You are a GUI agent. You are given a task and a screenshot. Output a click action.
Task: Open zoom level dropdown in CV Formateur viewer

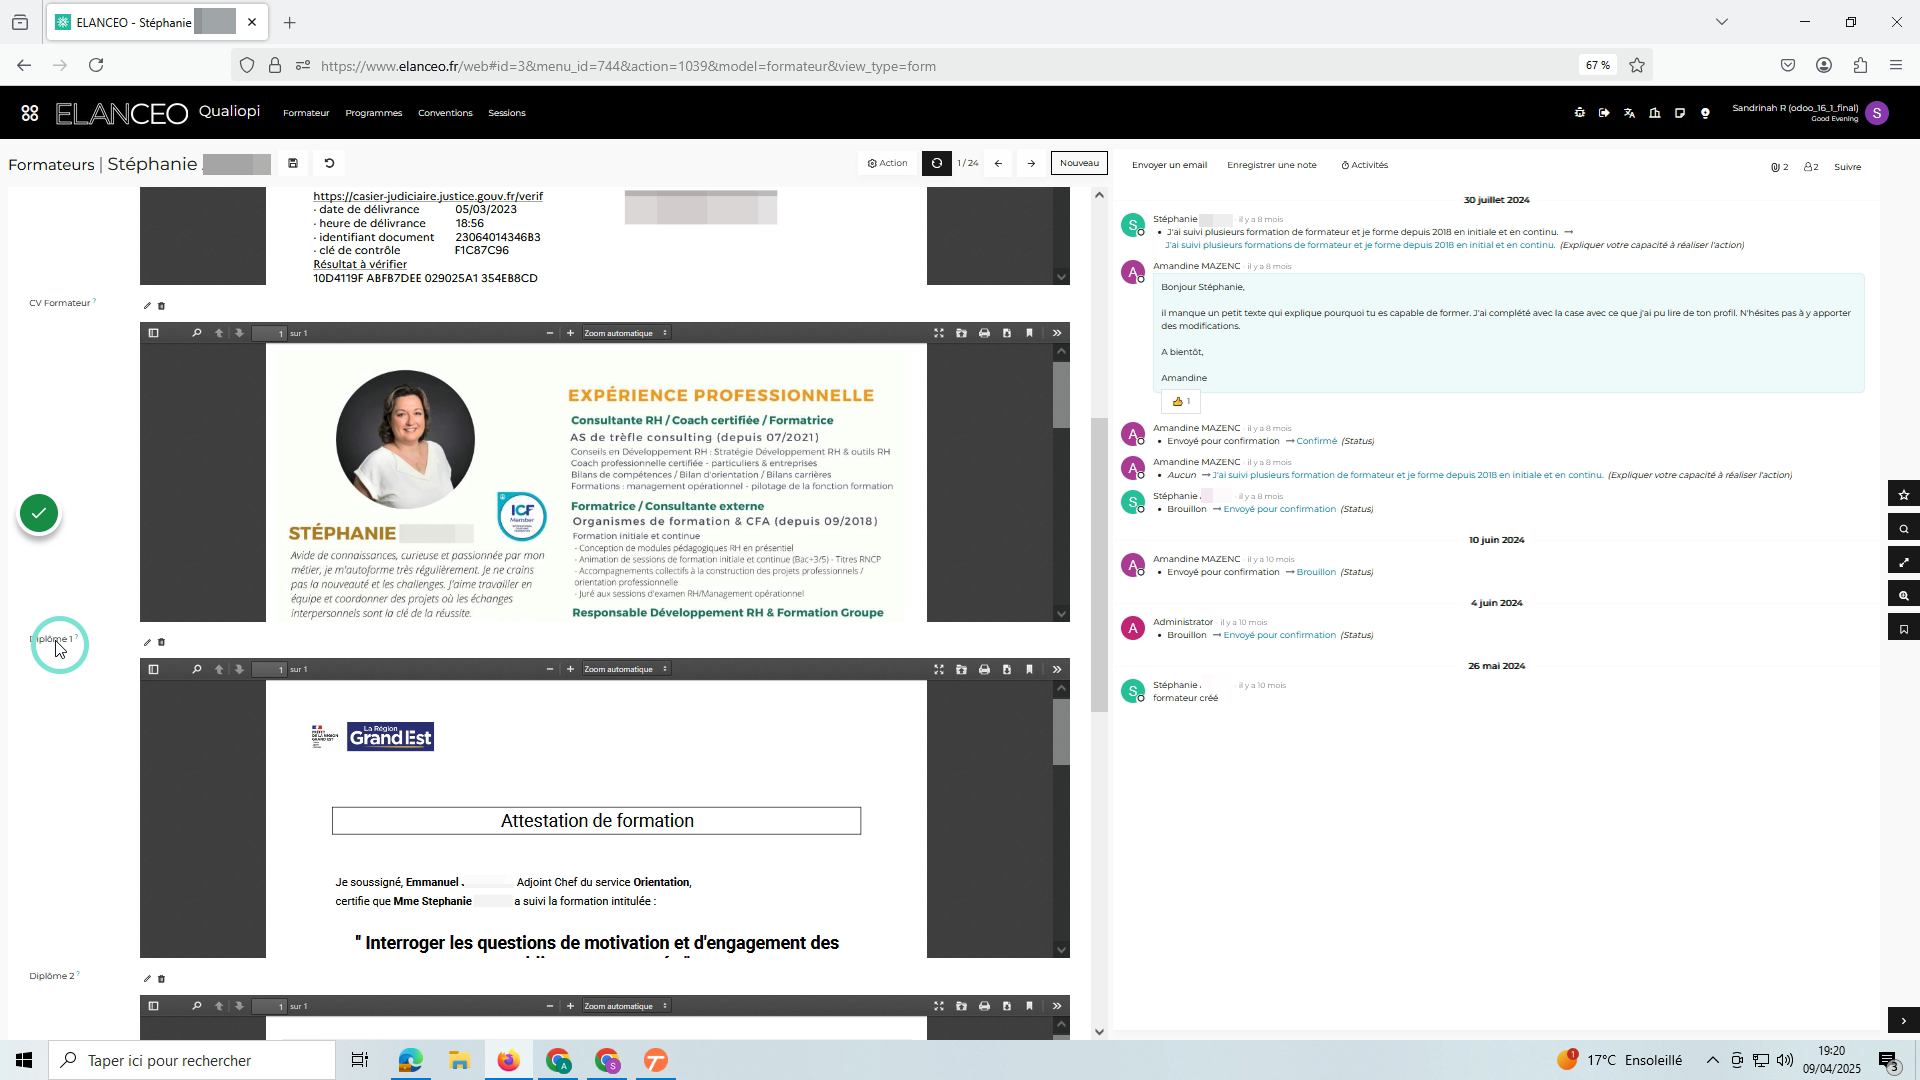click(626, 333)
